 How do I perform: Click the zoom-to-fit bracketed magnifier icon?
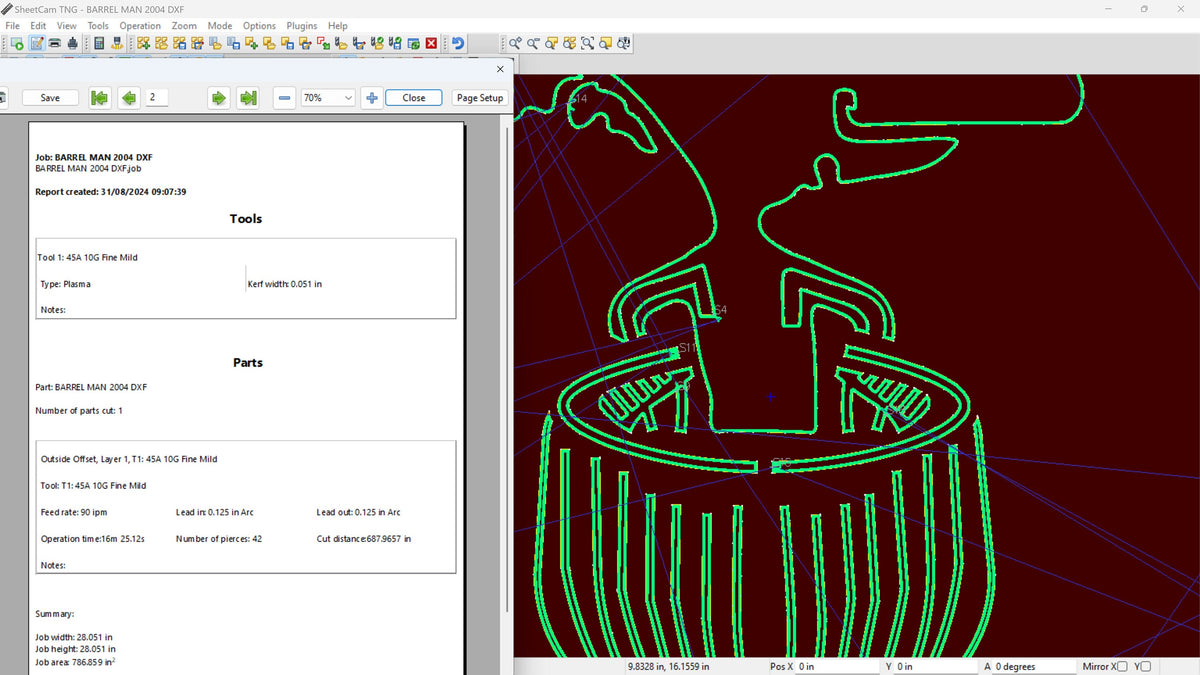click(588, 44)
